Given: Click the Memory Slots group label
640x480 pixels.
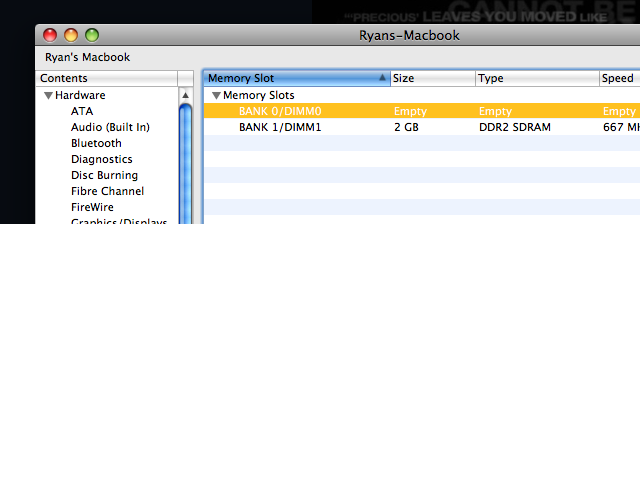Looking at the screenshot, I should click(x=258, y=96).
